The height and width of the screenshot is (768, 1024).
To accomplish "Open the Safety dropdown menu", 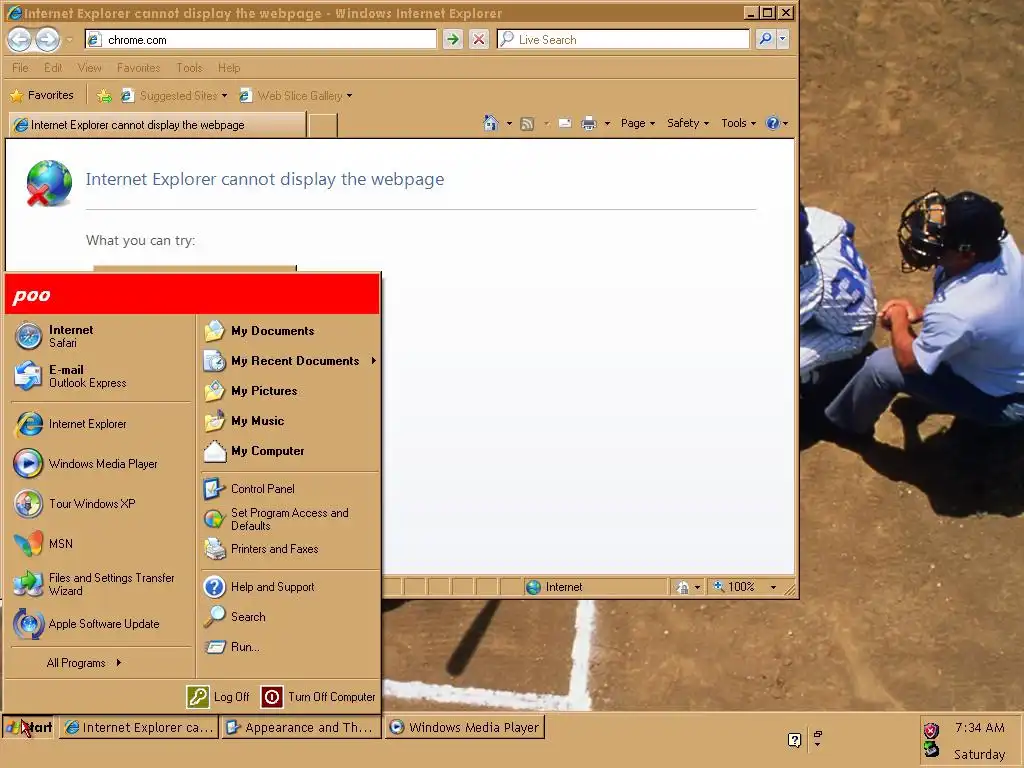I will click(688, 123).
